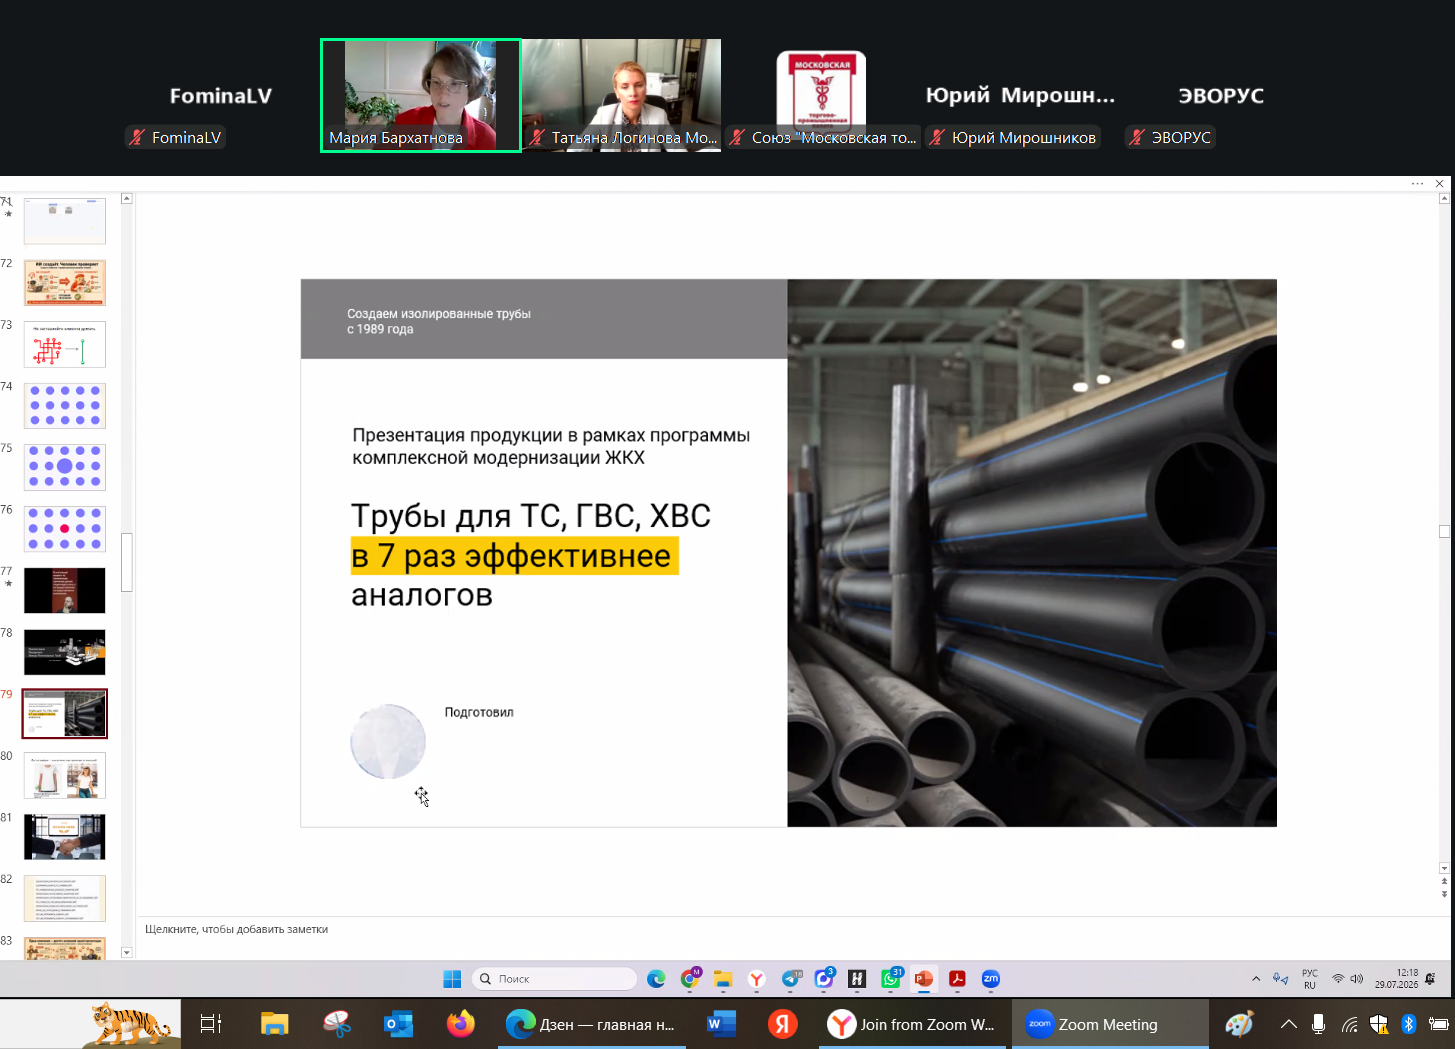This screenshot has width=1455, height=1049.
Task: Toggle Bluetooth icon in the system tray
Action: tap(1409, 1024)
